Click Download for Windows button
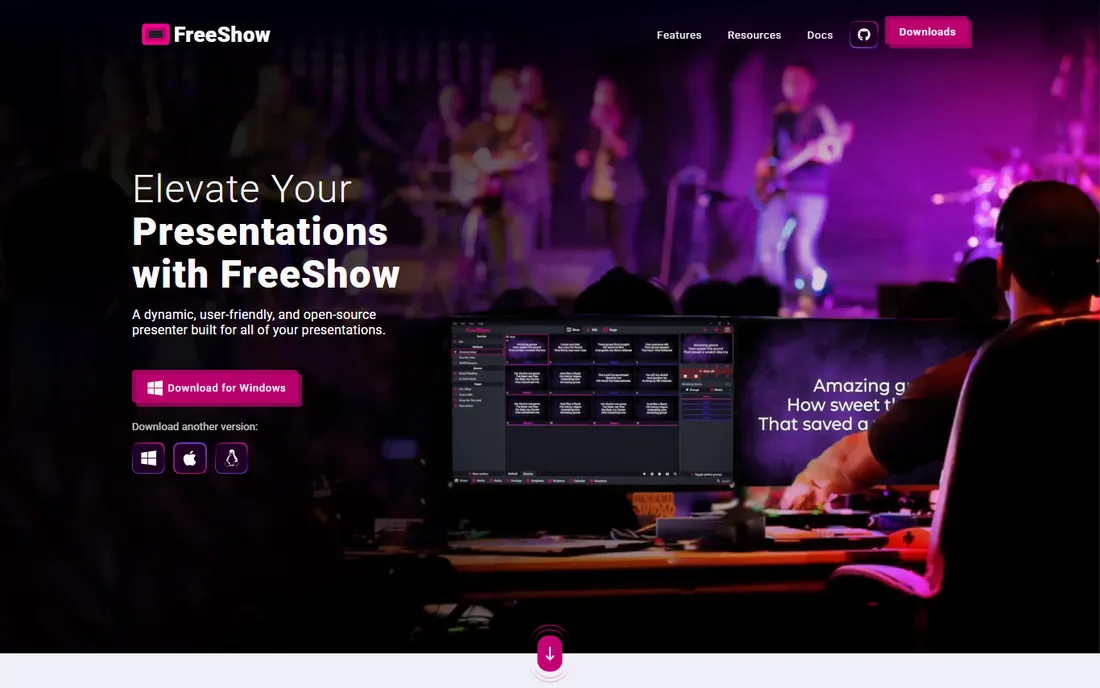 217,388
